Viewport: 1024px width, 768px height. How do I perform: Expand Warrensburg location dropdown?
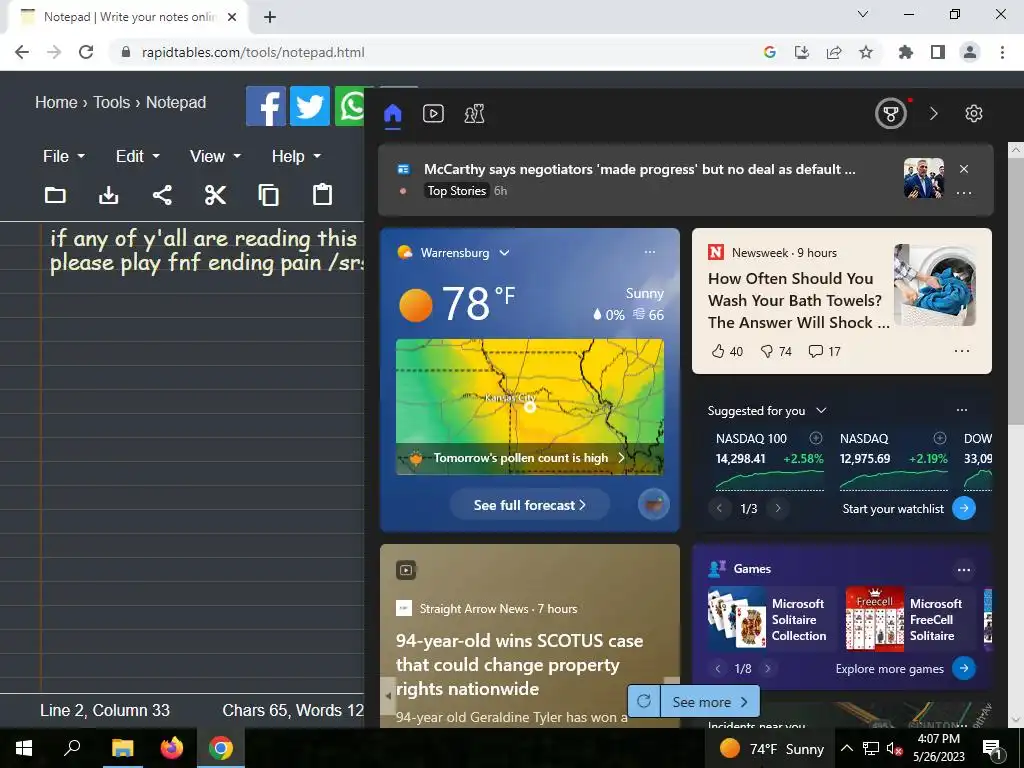504,253
